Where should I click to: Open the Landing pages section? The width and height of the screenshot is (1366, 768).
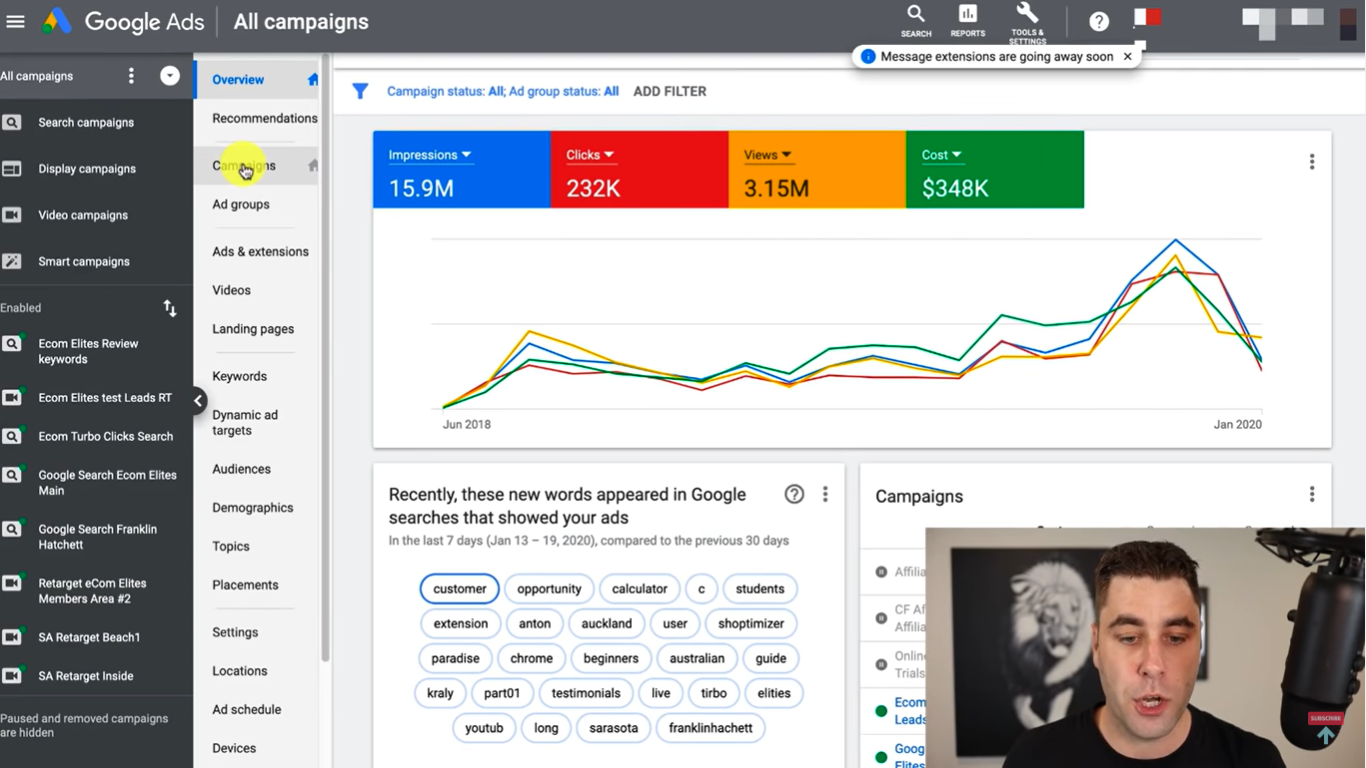253,329
